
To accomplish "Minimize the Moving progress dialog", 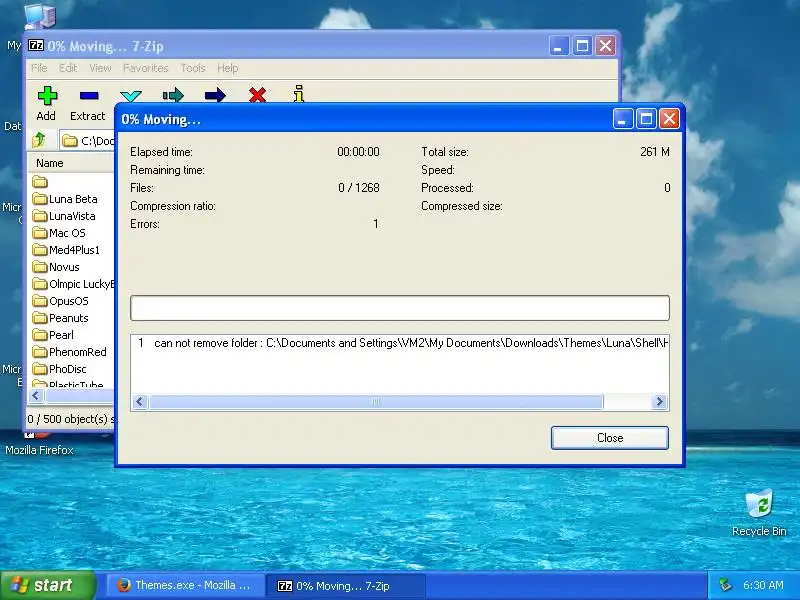I will tap(622, 119).
